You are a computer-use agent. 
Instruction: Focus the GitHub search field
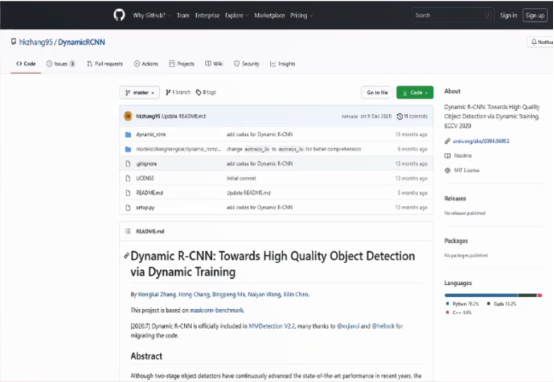[453, 15]
